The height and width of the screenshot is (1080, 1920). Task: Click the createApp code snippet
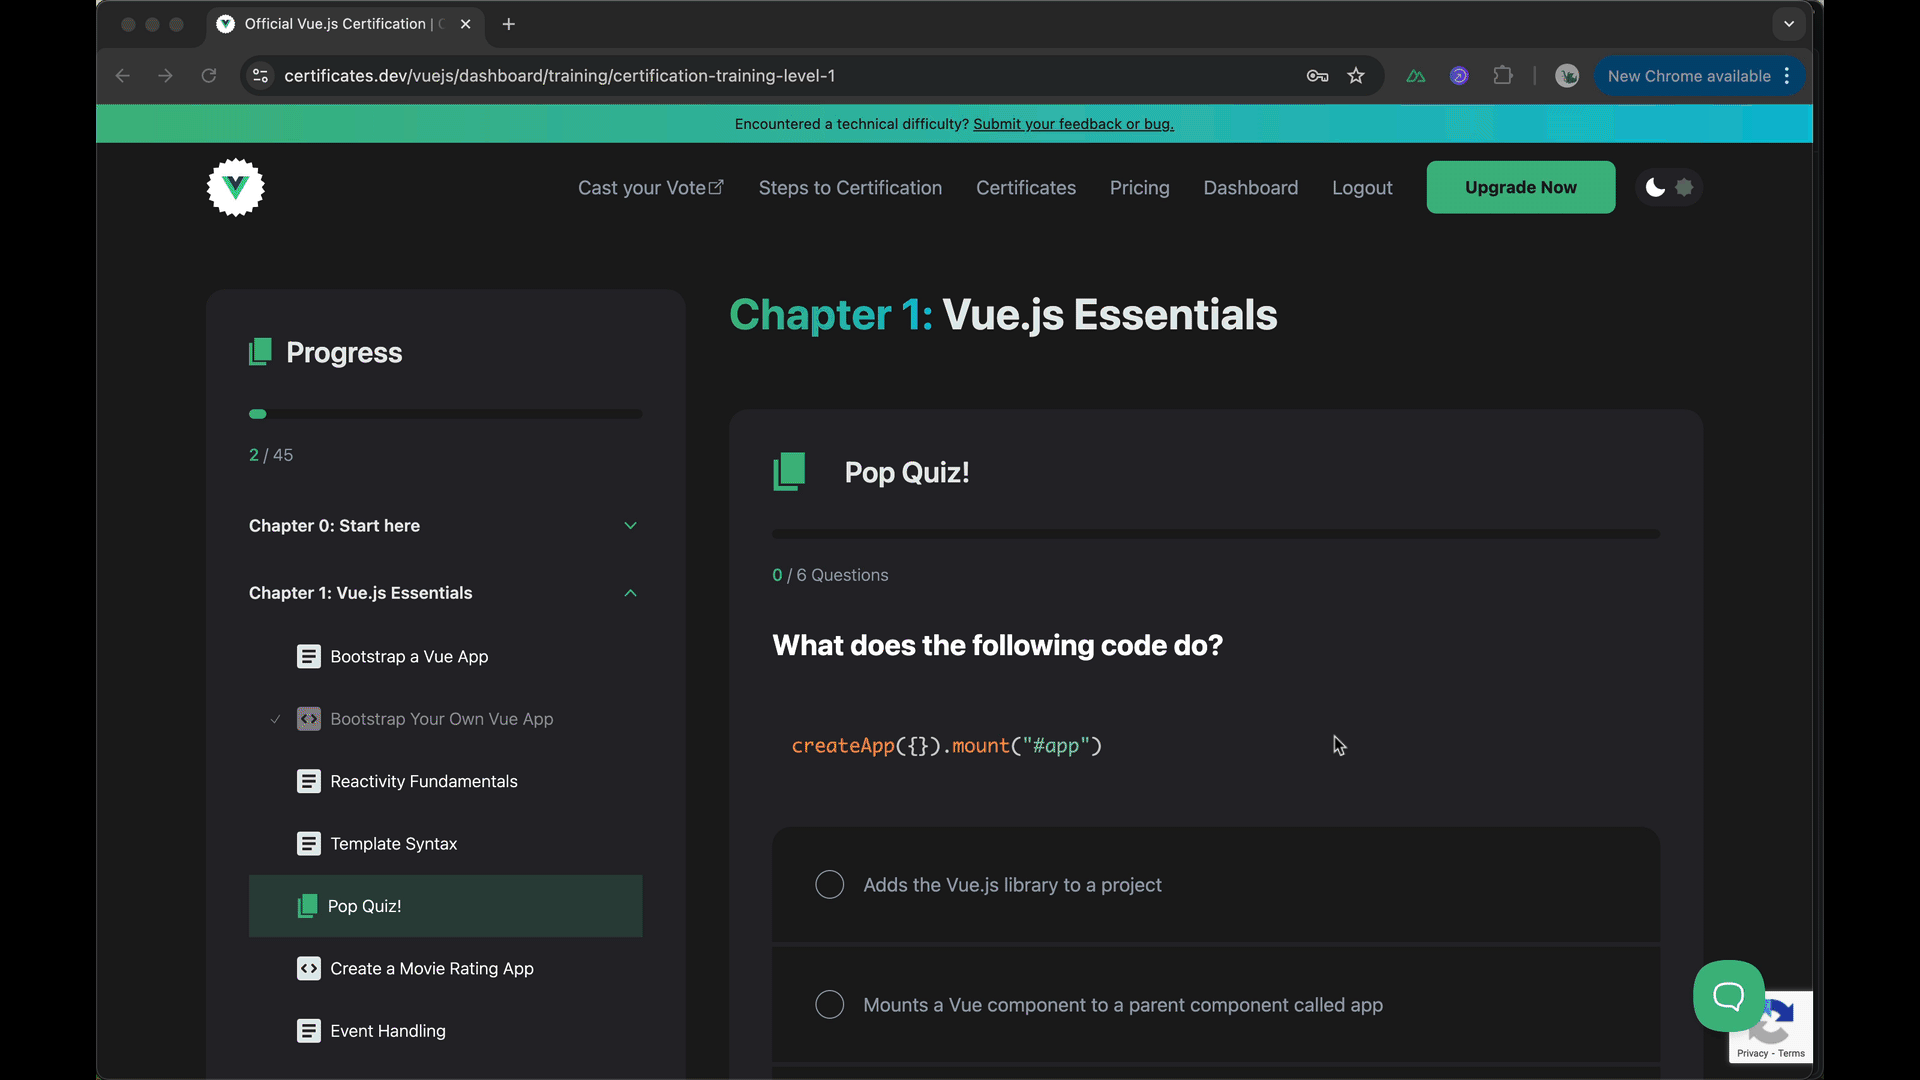coord(946,746)
